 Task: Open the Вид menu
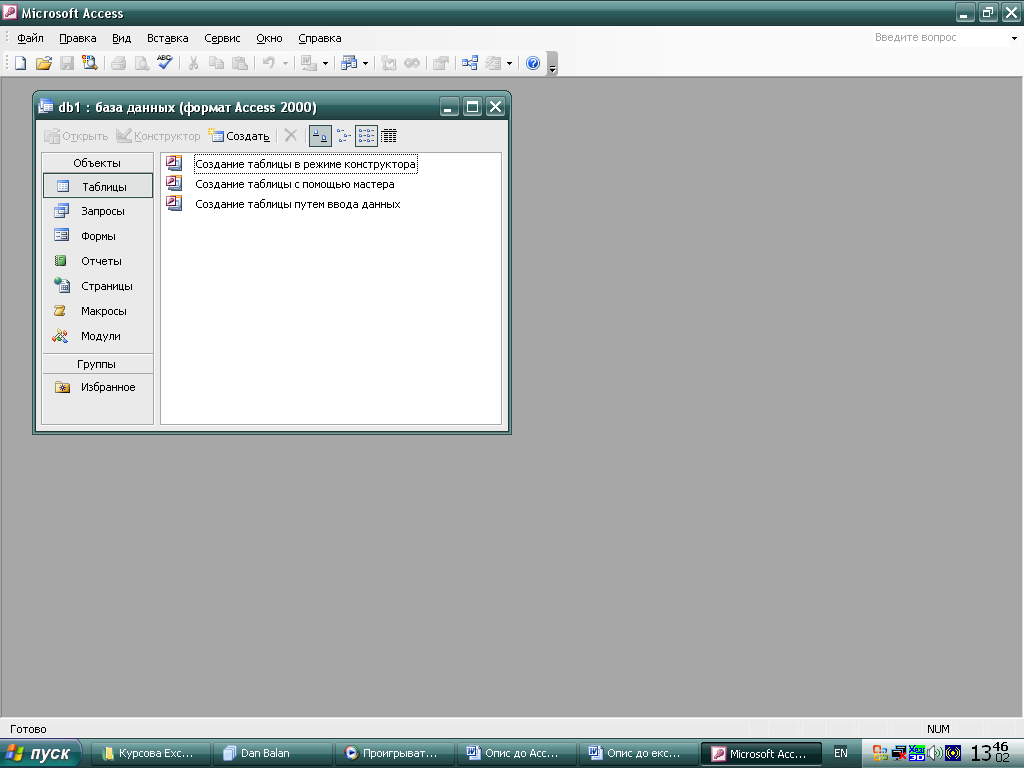(121, 38)
